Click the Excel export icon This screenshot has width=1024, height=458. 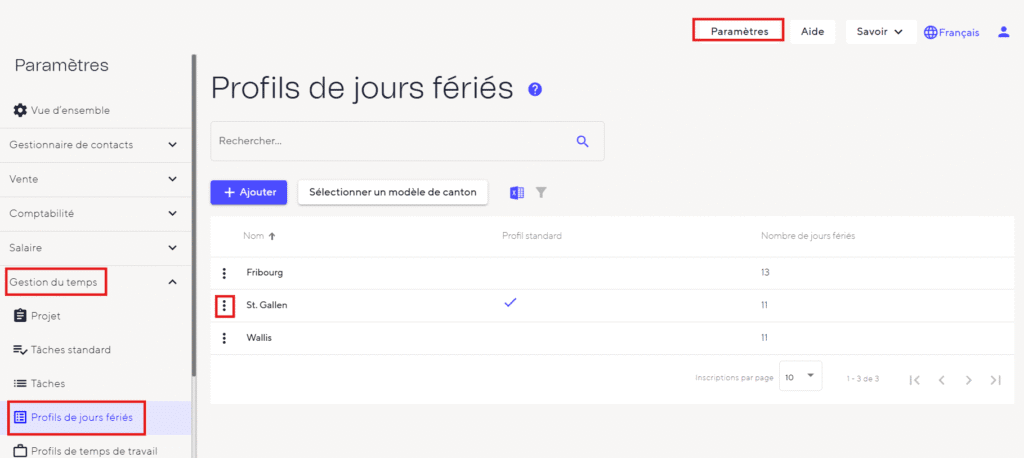tap(517, 192)
